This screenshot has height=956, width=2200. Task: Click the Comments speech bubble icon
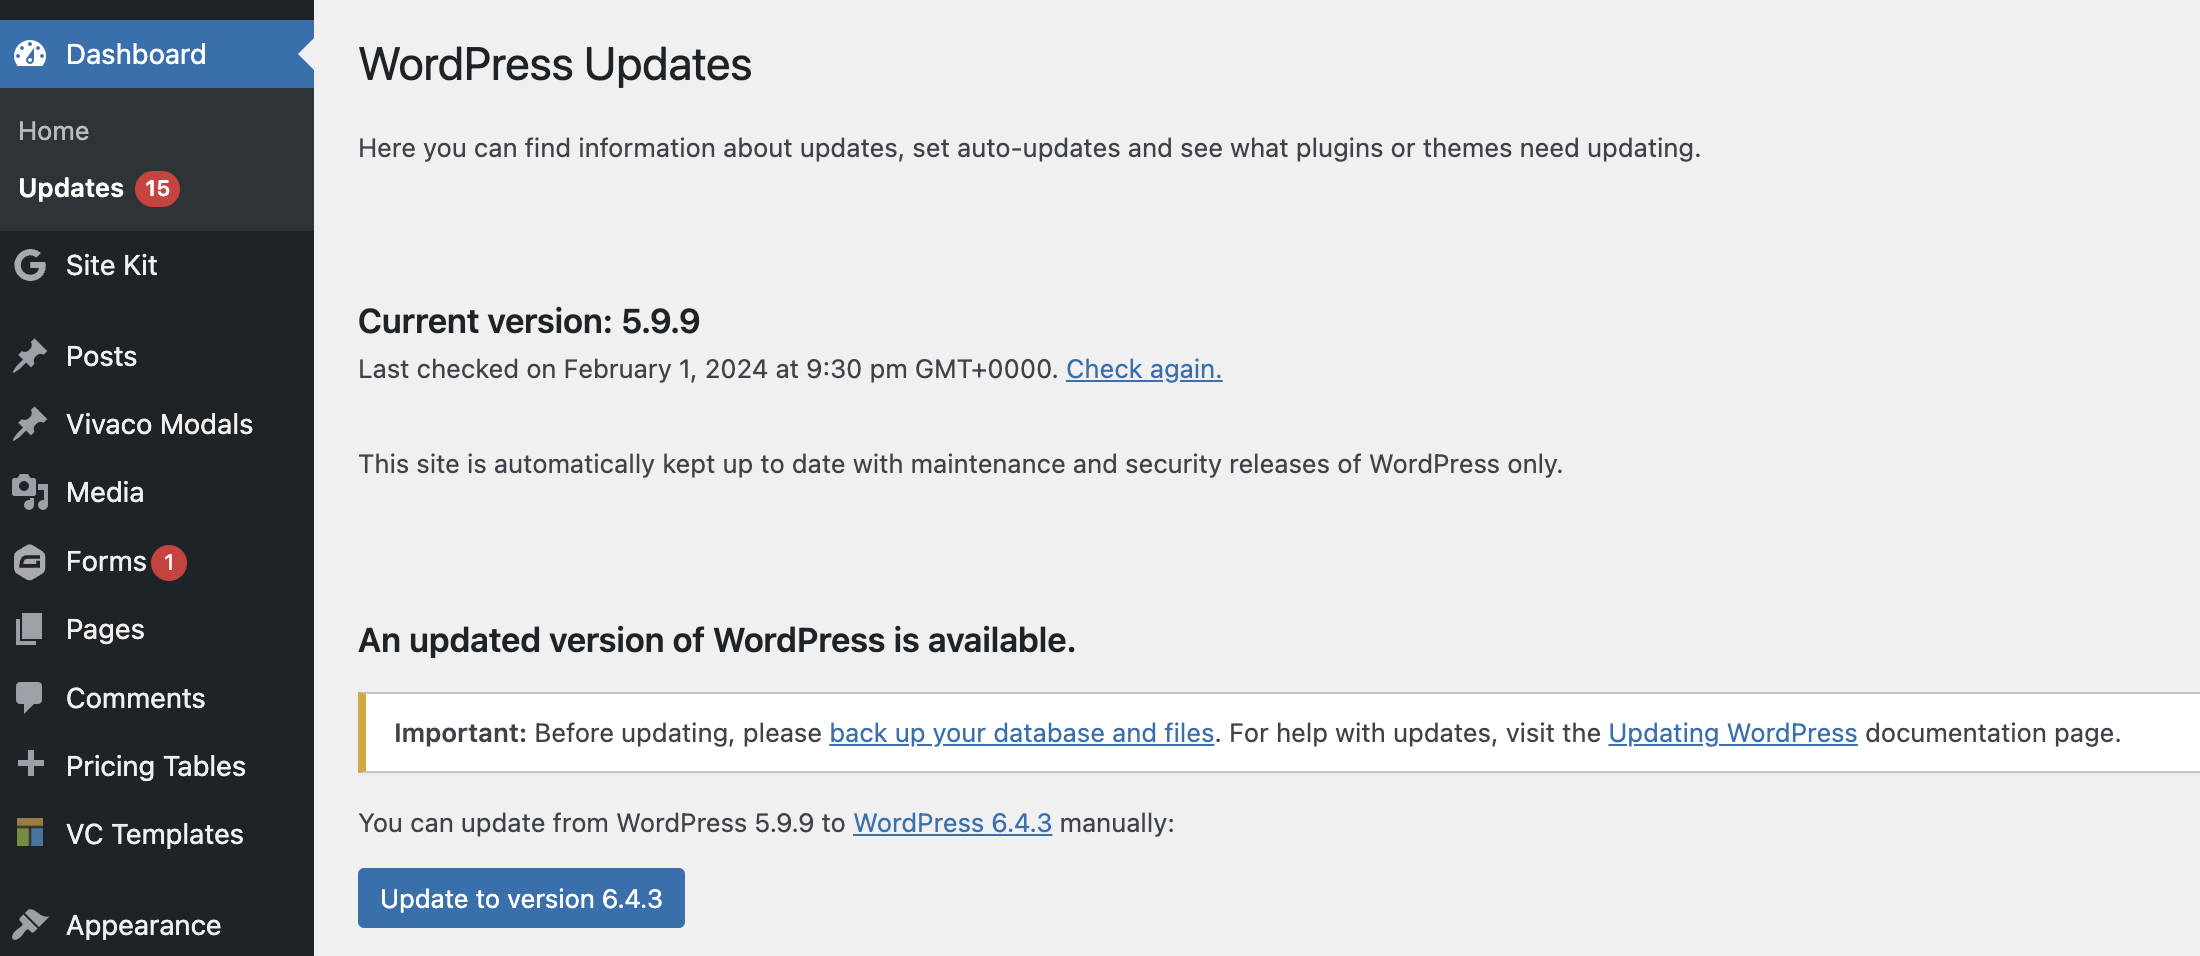[x=30, y=697]
